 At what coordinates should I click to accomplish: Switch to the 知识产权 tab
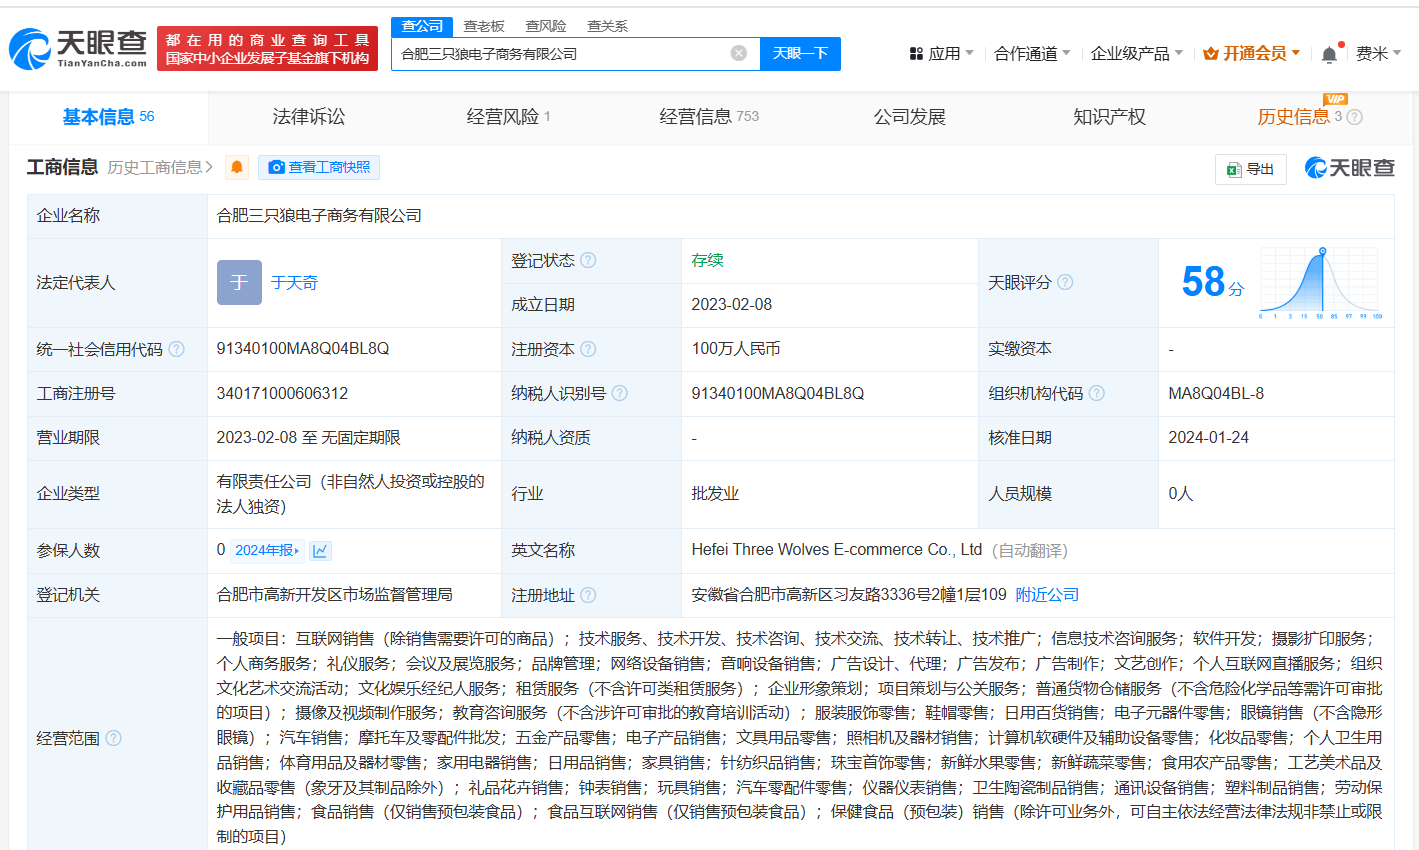(x=1109, y=117)
